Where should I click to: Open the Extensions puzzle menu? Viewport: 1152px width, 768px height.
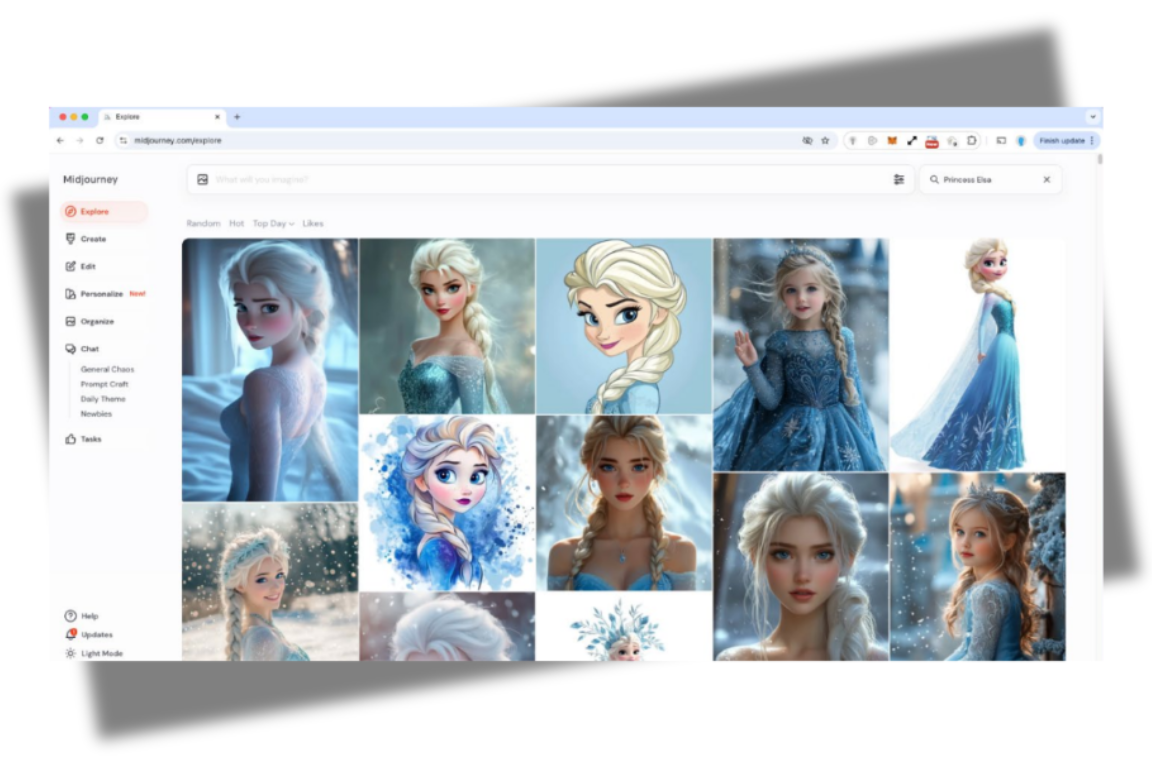tap(971, 140)
